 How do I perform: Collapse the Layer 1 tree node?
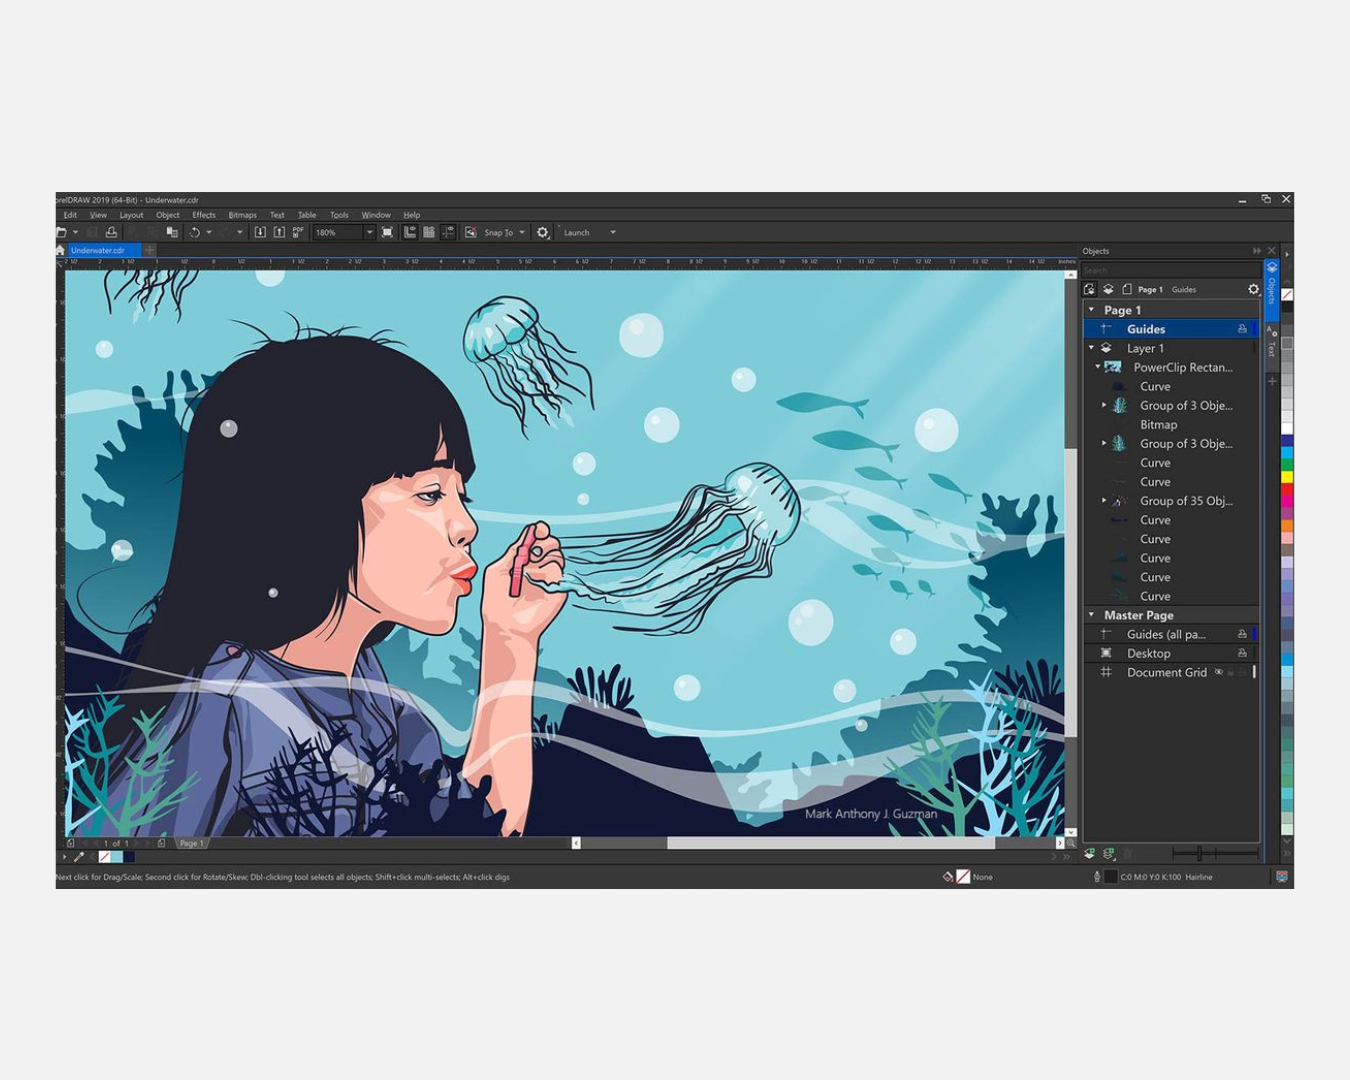tap(1091, 348)
